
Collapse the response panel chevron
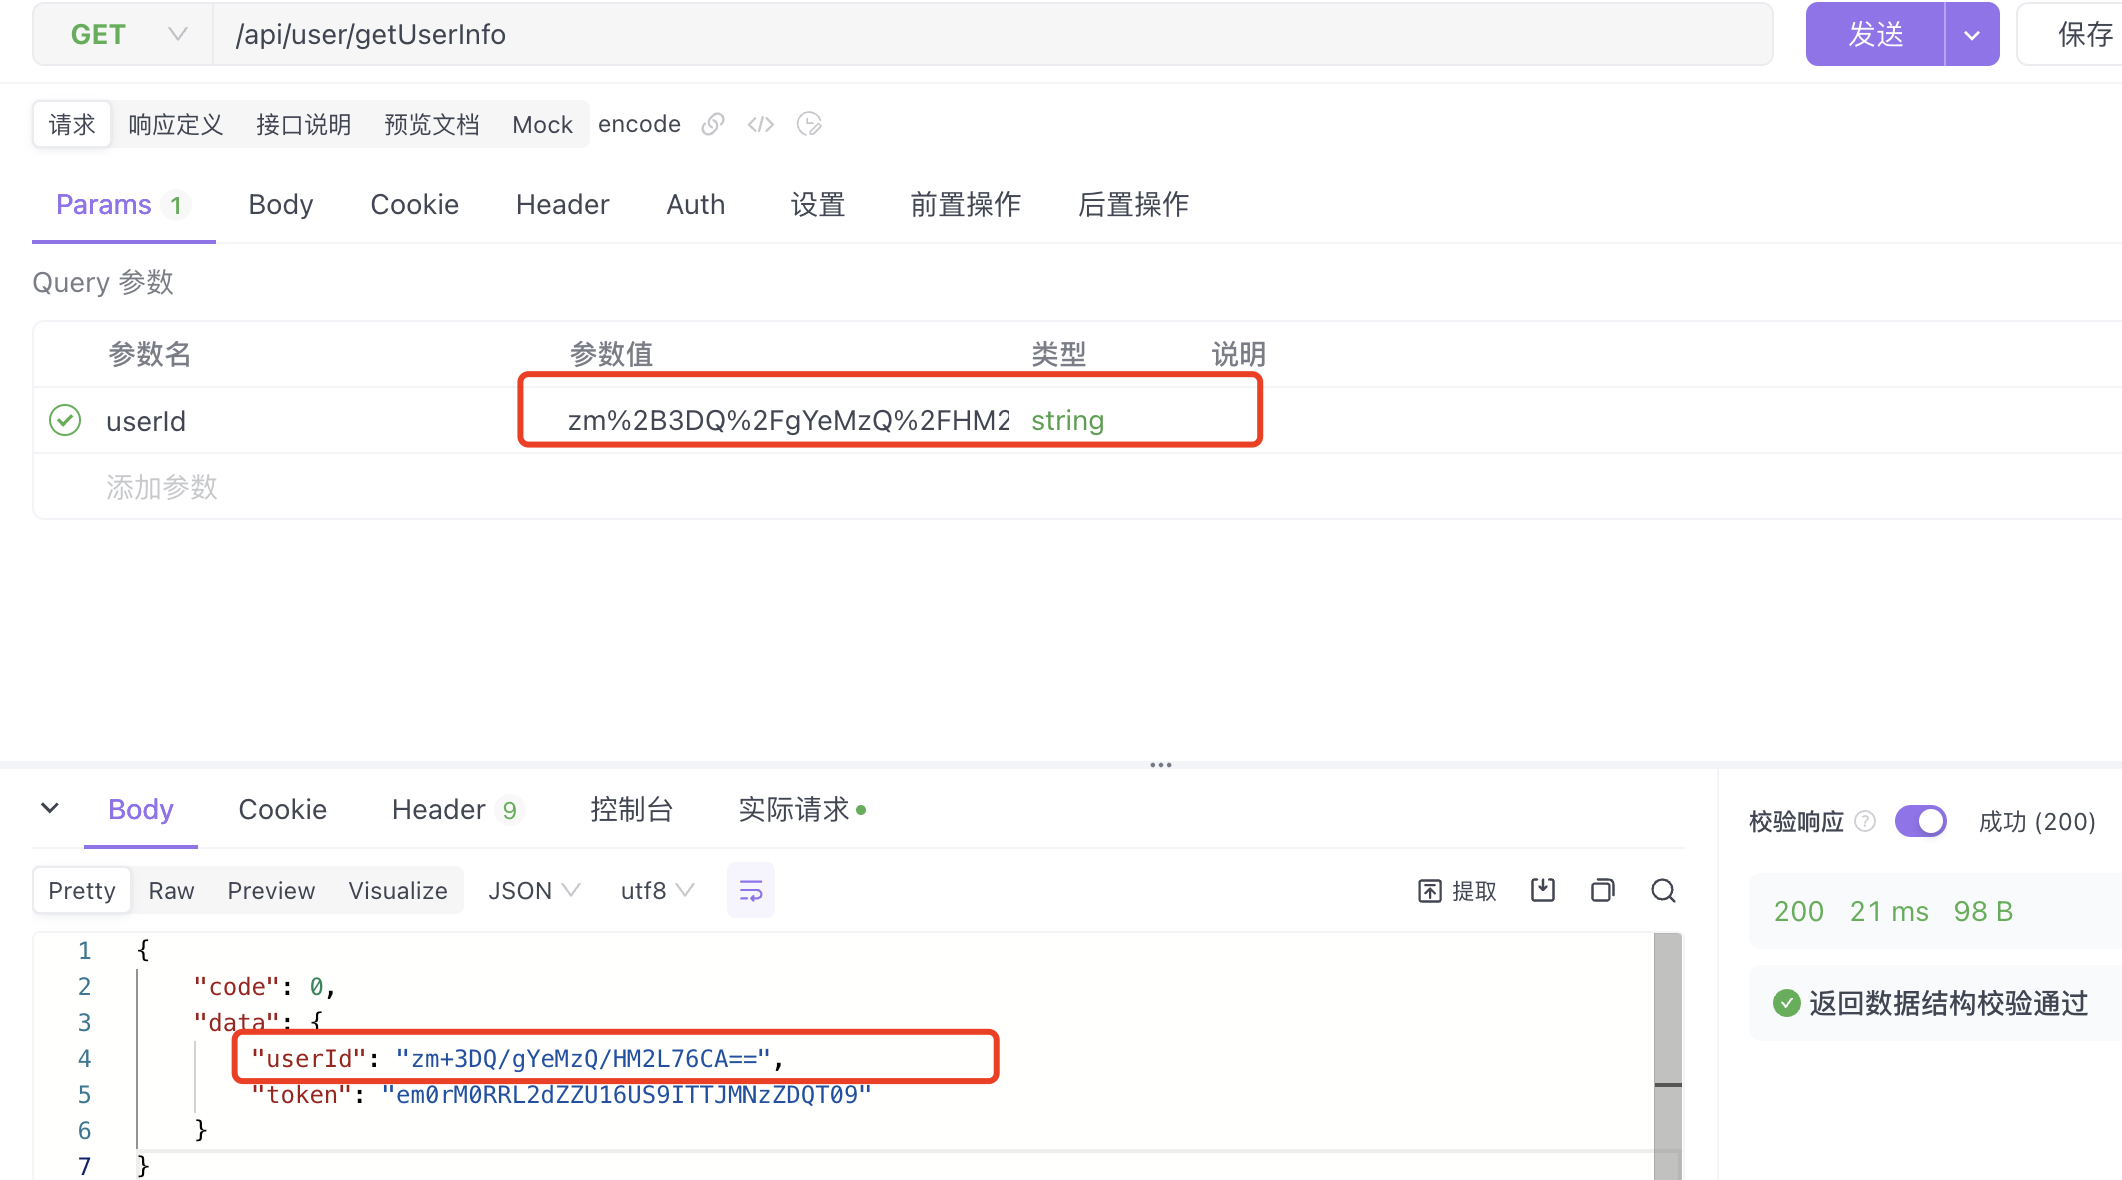[x=50, y=808]
